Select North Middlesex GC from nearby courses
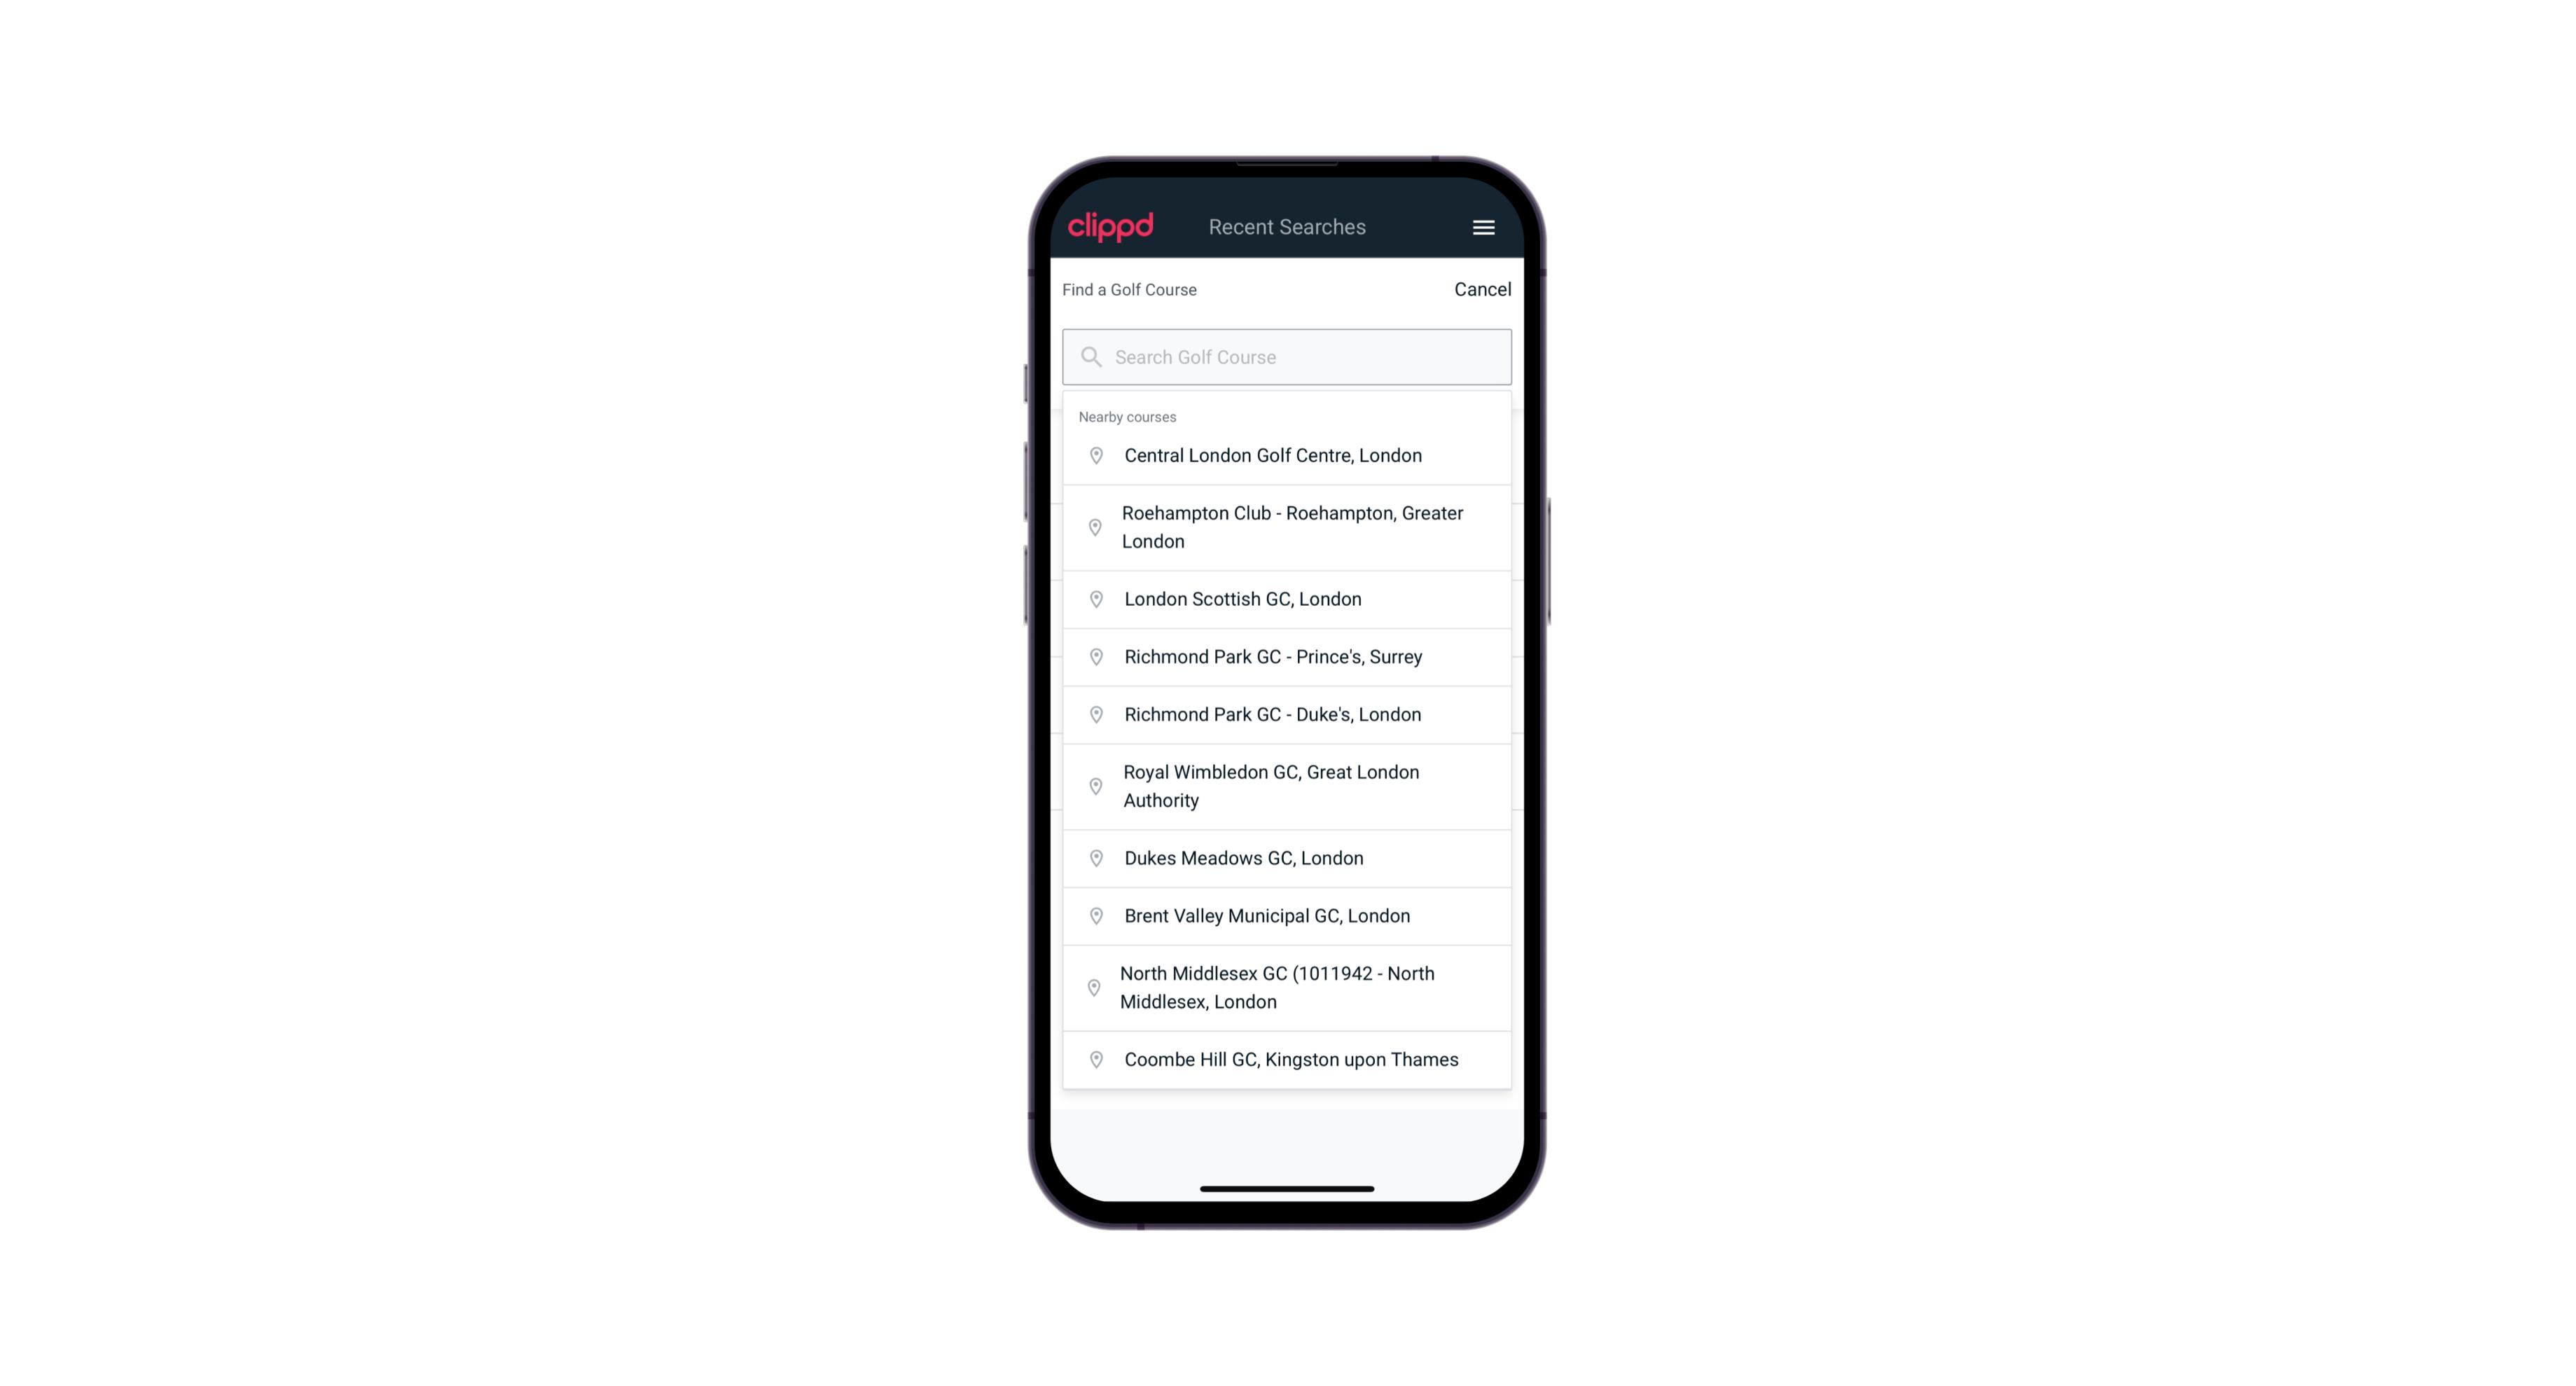 pos(1287,987)
